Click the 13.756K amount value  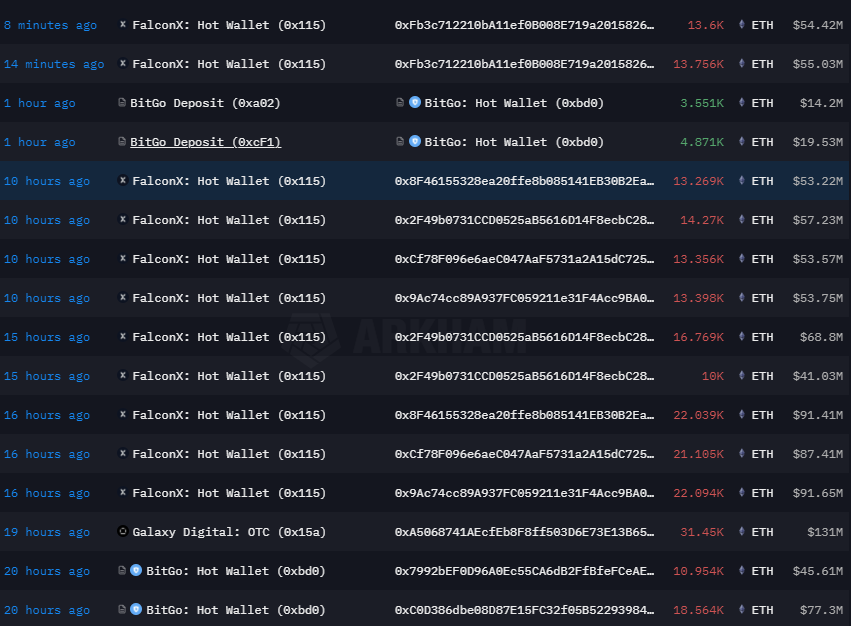(x=698, y=64)
